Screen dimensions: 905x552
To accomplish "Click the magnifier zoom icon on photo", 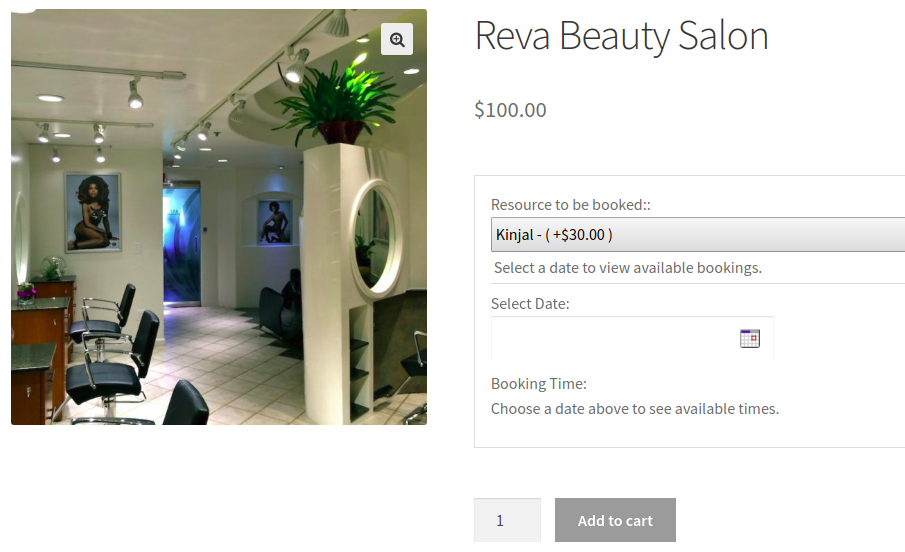I will [397, 39].
